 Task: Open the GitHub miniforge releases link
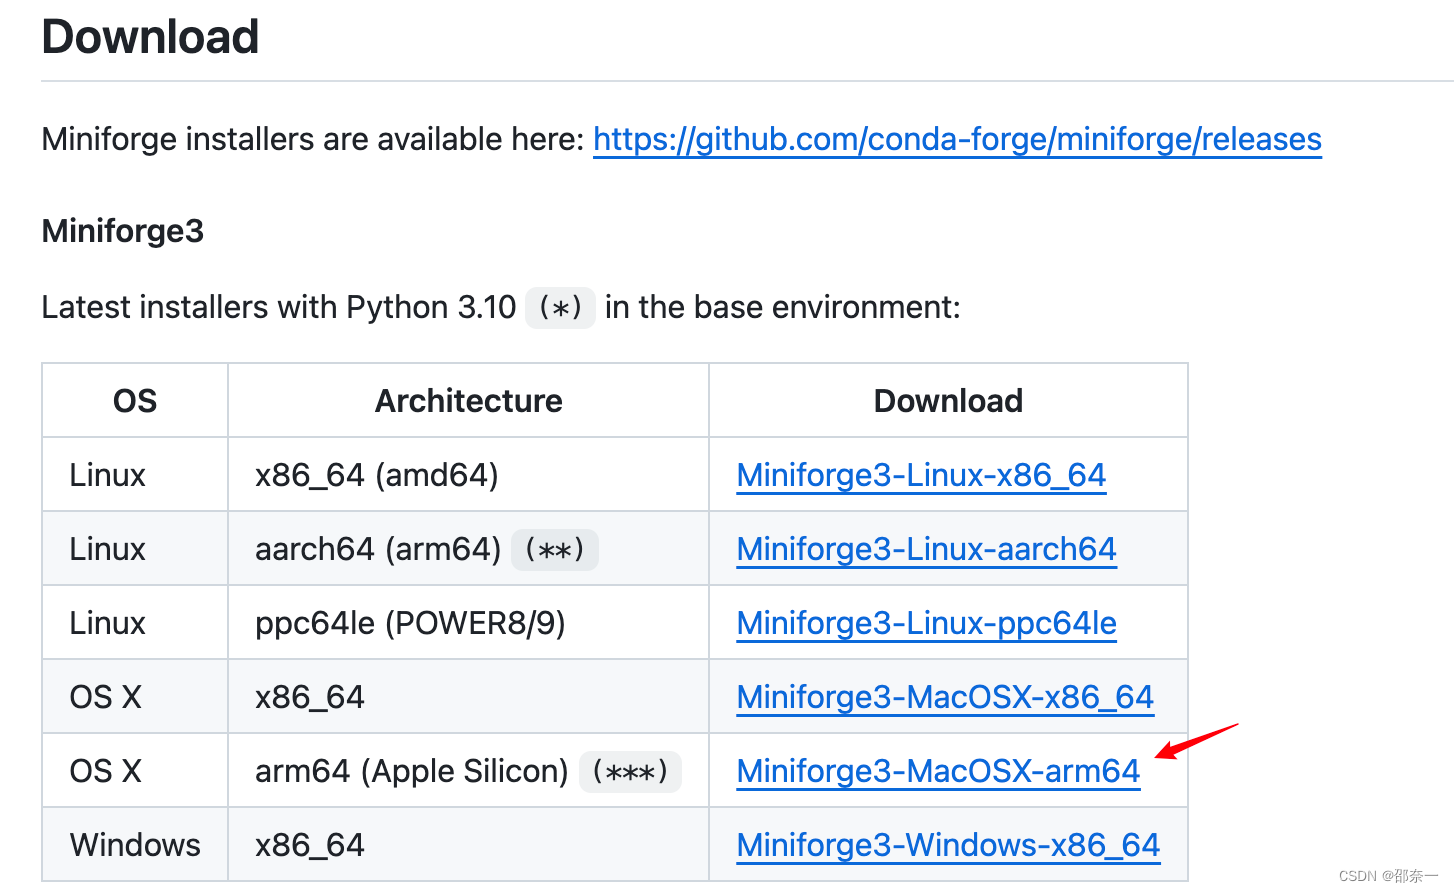pyautogui.click(x=957, y=139)
